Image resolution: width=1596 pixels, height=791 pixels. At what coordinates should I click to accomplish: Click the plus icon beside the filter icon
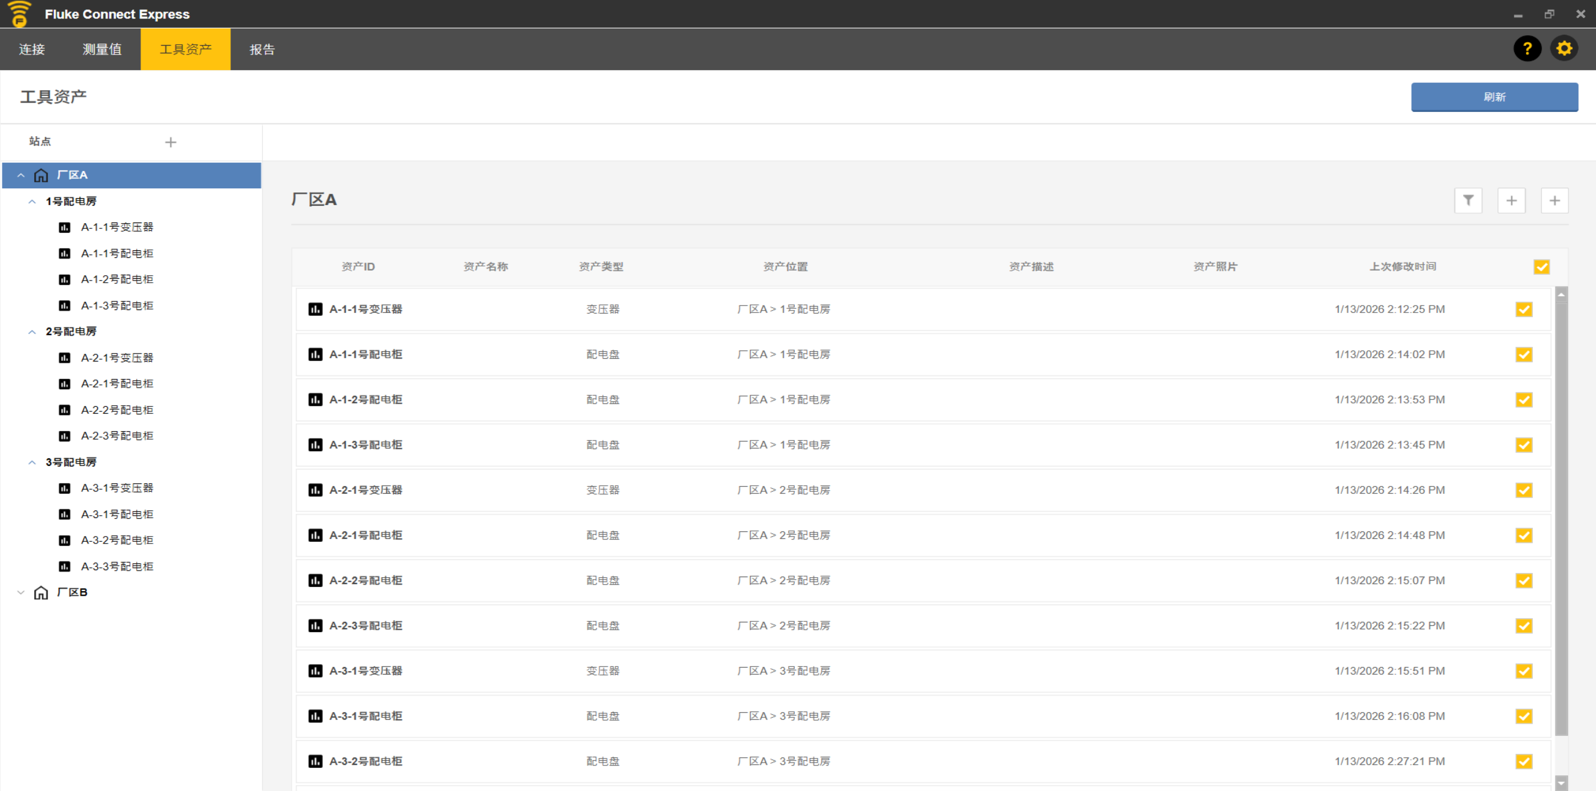click(x=1511, y=201)
